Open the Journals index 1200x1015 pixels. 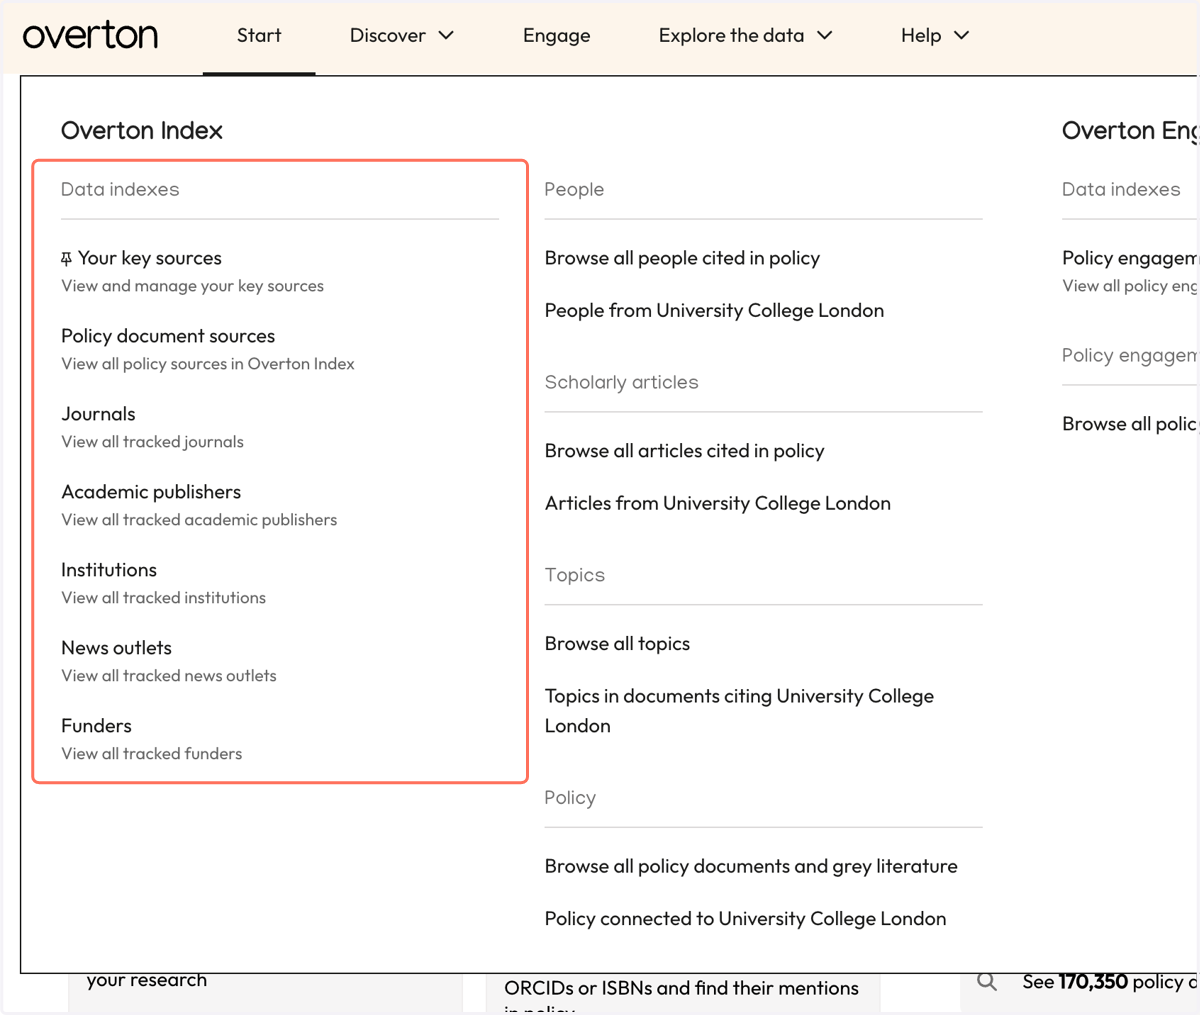(98, 414)
